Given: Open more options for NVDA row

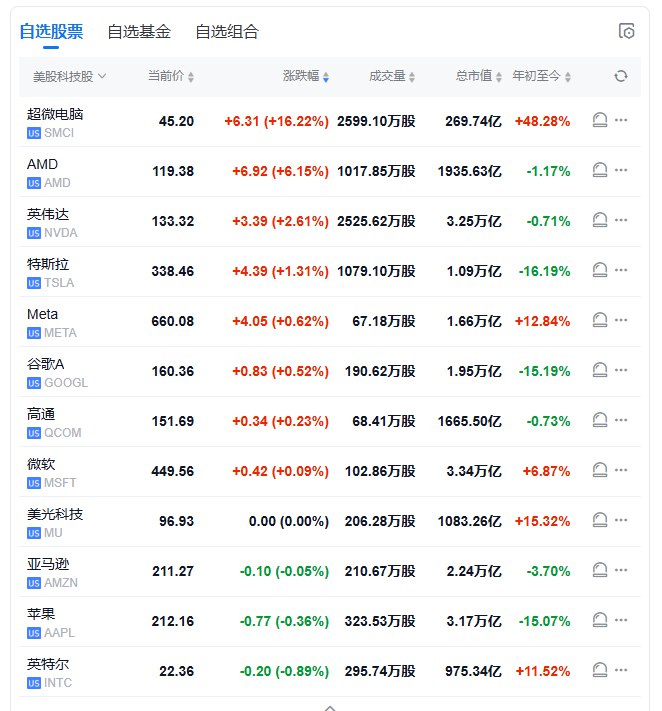Looking at the screenshot, I should (621, 220).
